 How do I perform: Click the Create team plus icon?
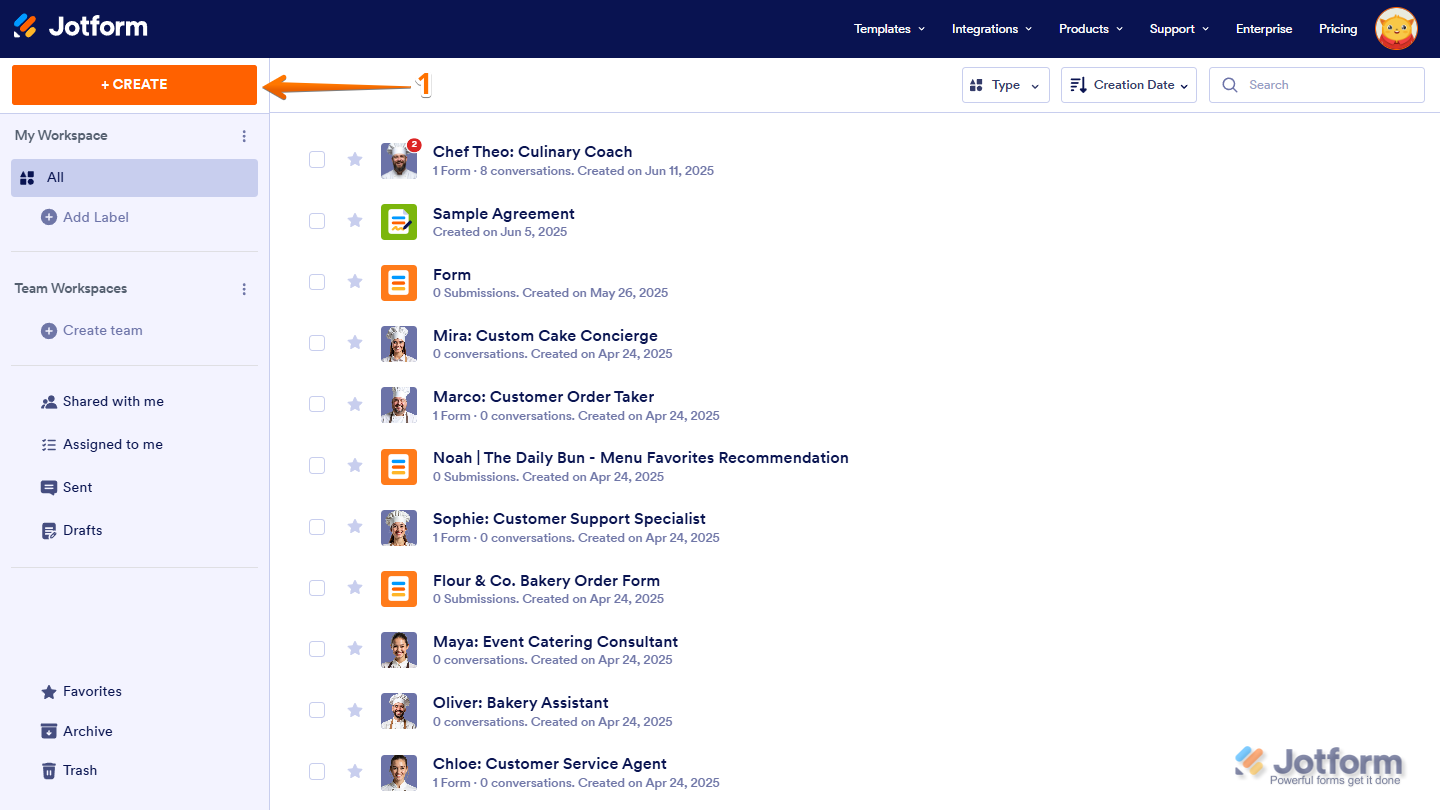49,330
